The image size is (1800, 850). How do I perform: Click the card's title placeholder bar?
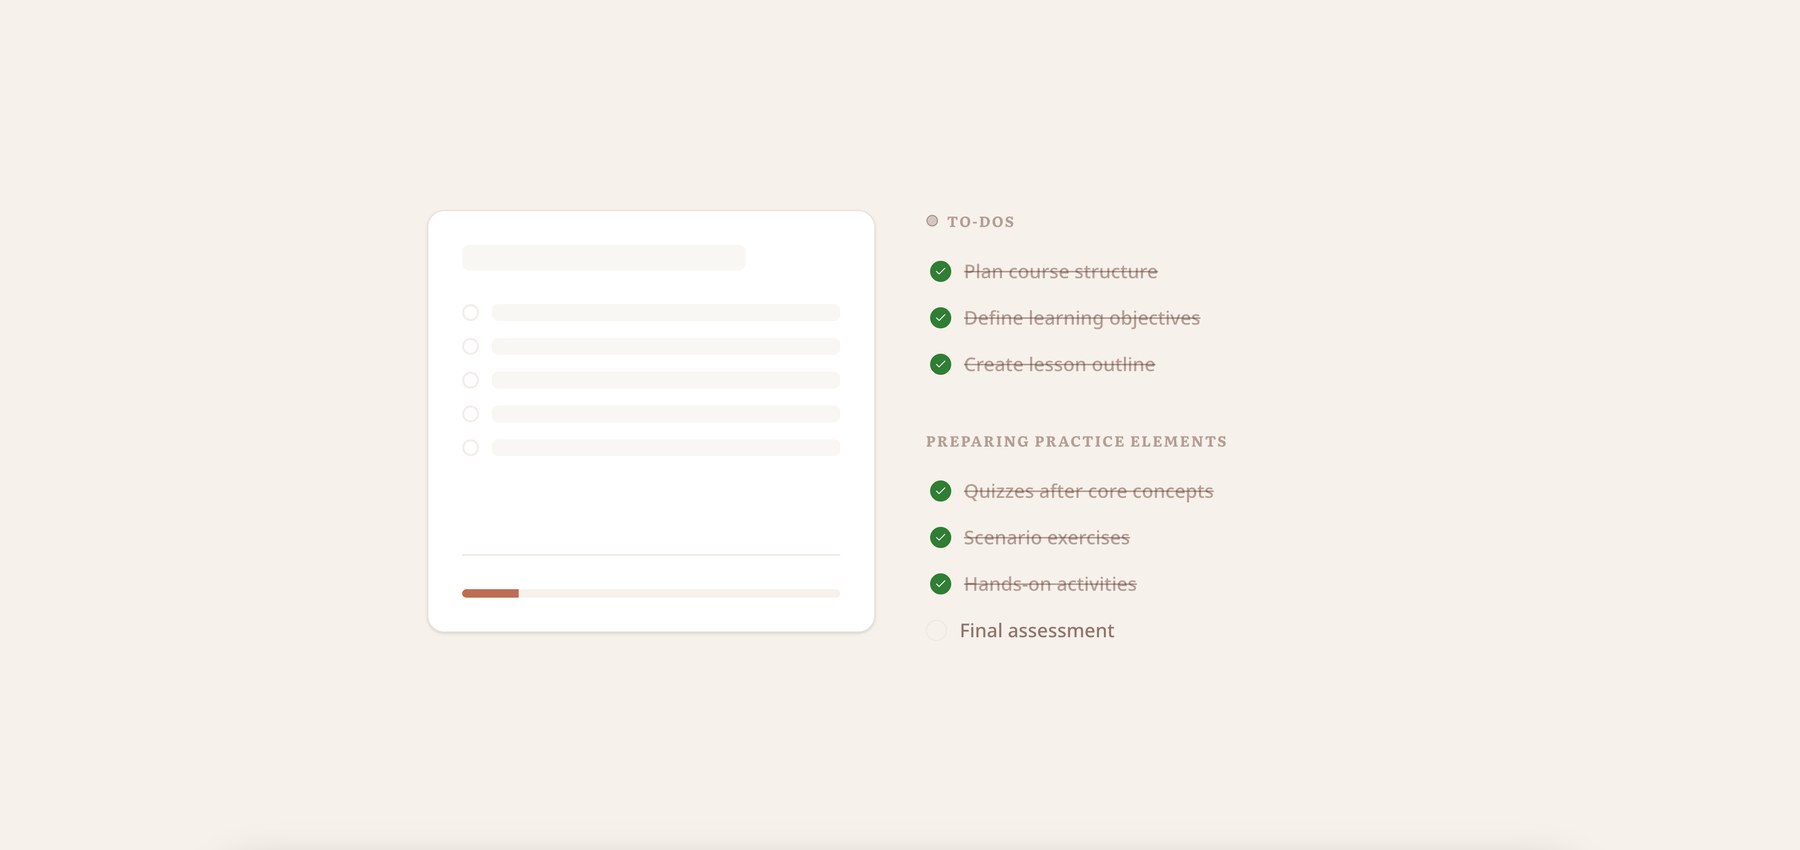(x=604, y=257)
